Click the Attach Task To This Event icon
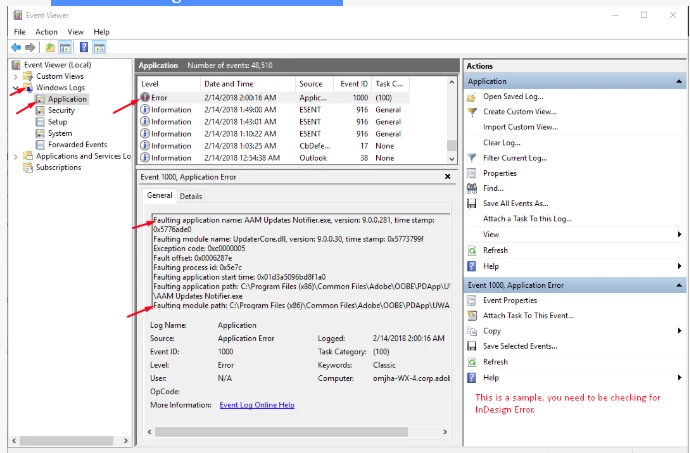This screenshot has height=453, width=690. coord(472,316)
